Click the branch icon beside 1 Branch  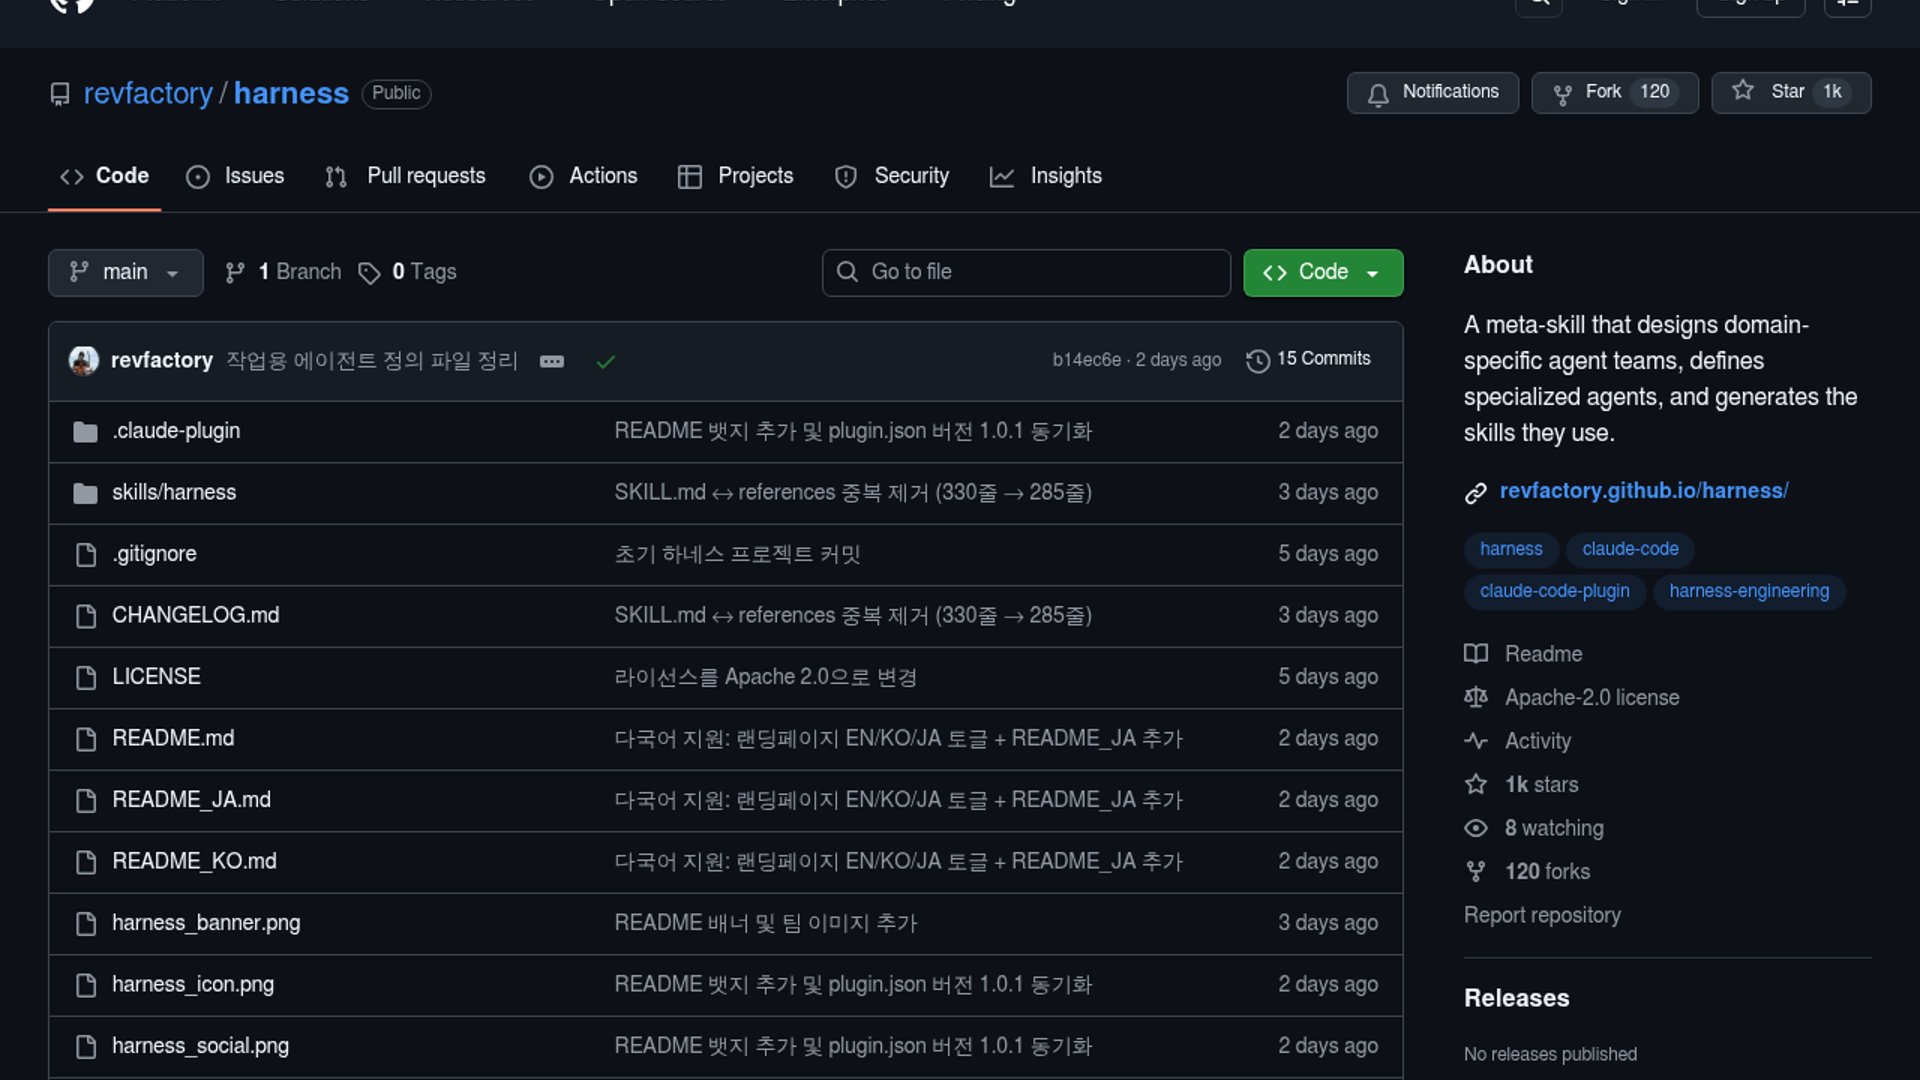click(x=235, y=273)
